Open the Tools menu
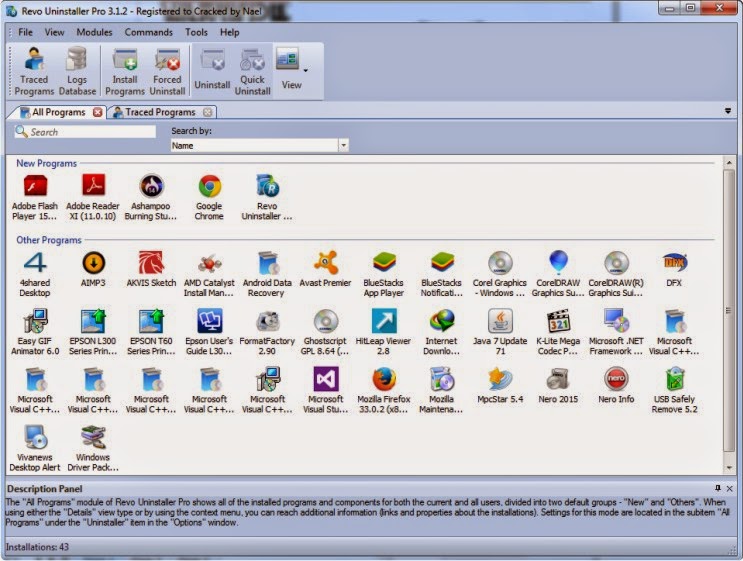This screenshot has height=561, width=743. pos(196,32)
